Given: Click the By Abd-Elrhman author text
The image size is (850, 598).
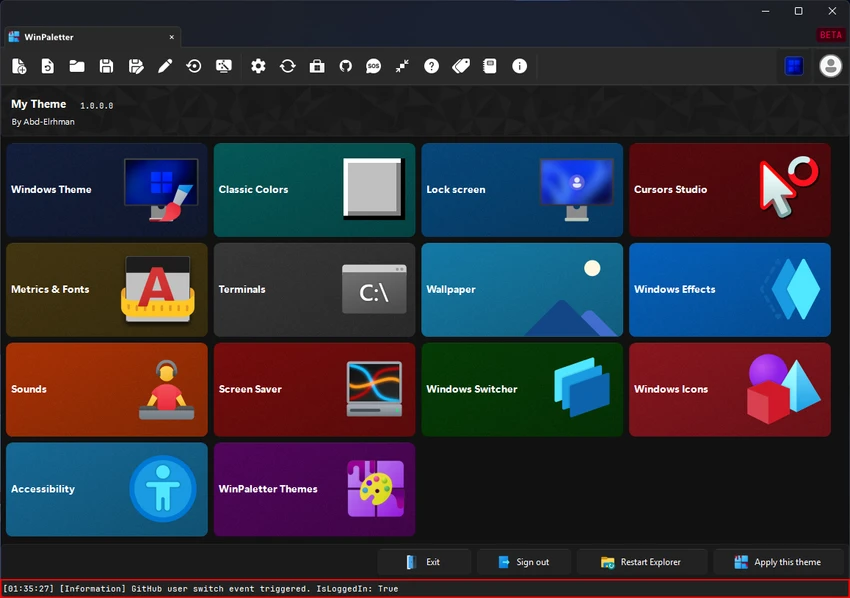Looking at the screenshot, I should pyautogui.click(x=43, y=121).
